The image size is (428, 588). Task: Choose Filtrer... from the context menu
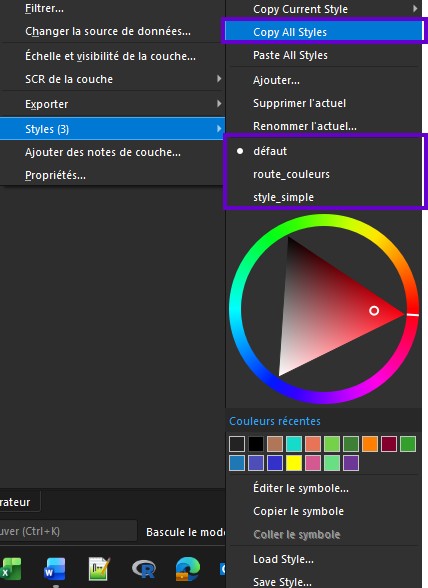coord(113,8)
